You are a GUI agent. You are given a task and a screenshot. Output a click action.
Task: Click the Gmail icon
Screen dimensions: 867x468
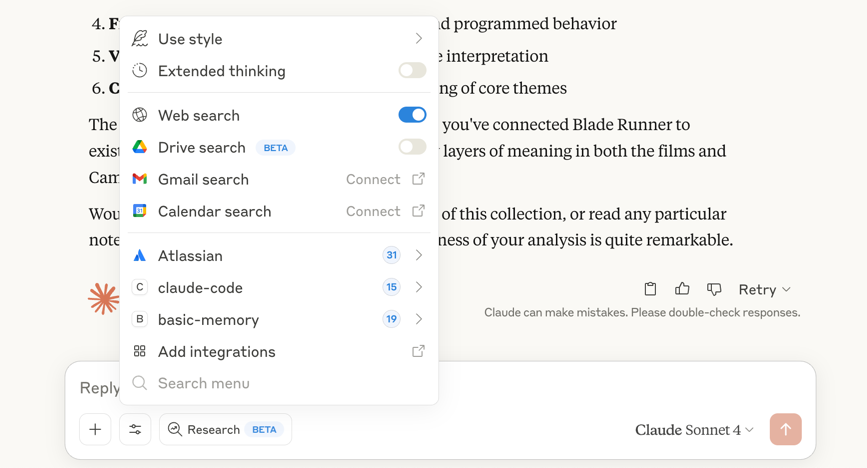click(x=140, y=179)
